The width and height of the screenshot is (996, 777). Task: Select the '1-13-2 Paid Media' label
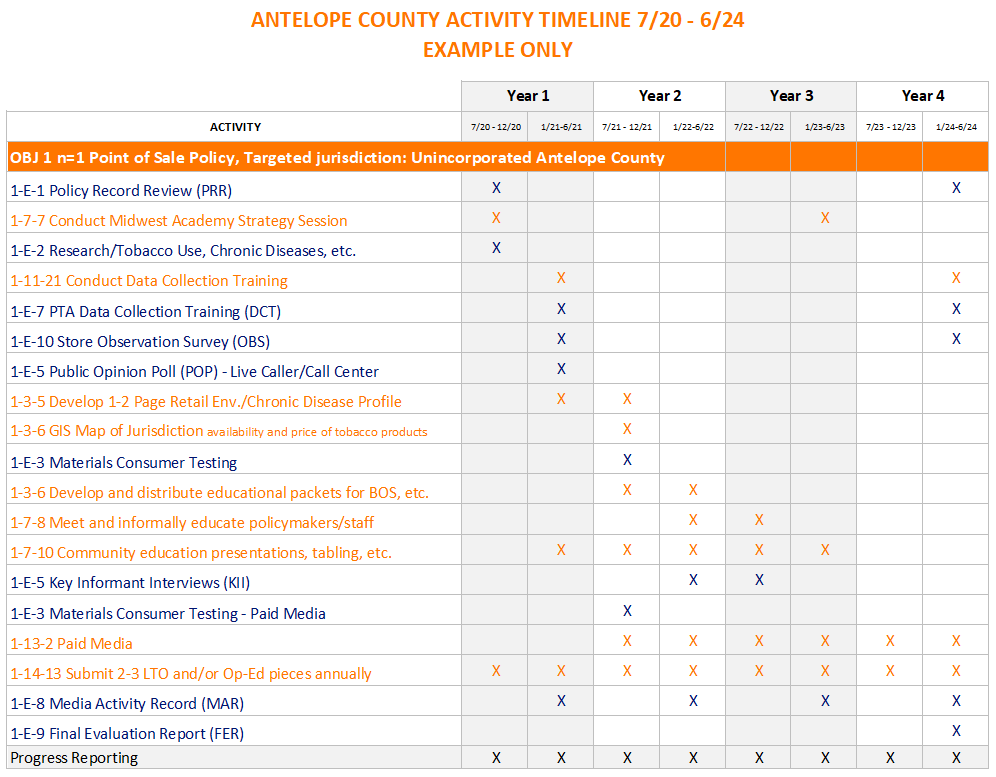71,644
